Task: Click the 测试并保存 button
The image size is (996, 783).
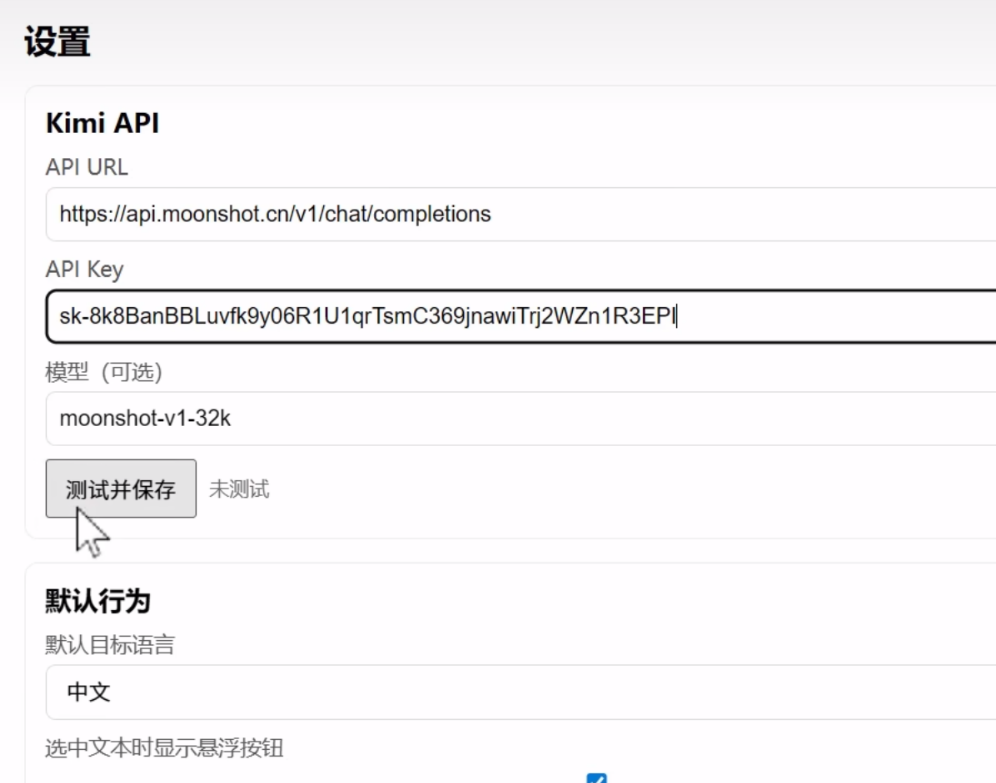Action: pyautogui.click(x=121, y=488)
